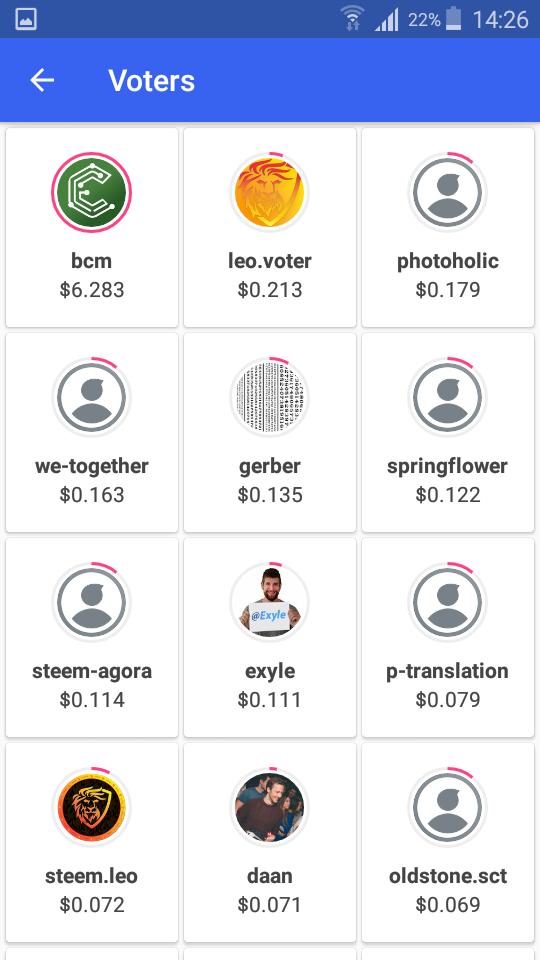
Task: Select photoholic's default profile avatar
Action: click(448, 192)
